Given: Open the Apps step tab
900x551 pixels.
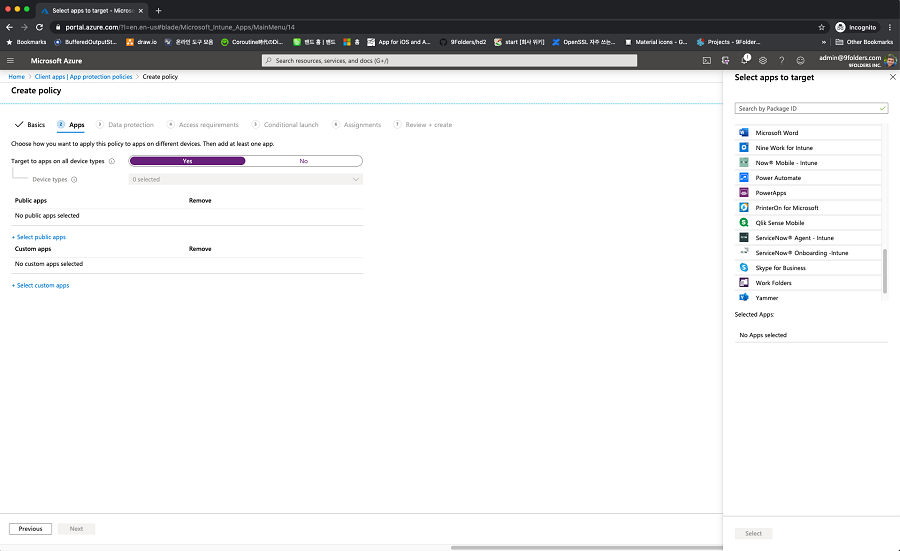Looking at the screenshot, I should pyautogui.click(x=71, y=125).
